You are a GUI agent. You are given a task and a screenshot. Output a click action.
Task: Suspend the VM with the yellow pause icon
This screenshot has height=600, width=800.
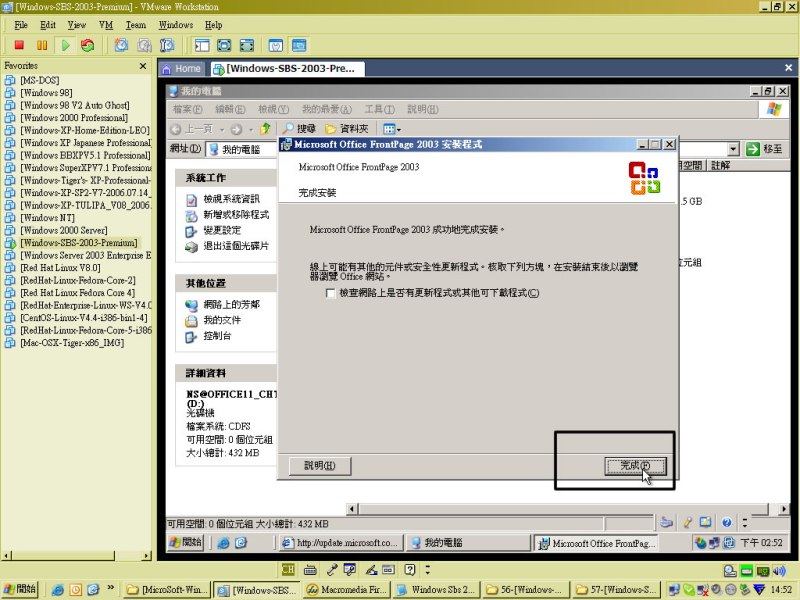(x=42, y=45)
